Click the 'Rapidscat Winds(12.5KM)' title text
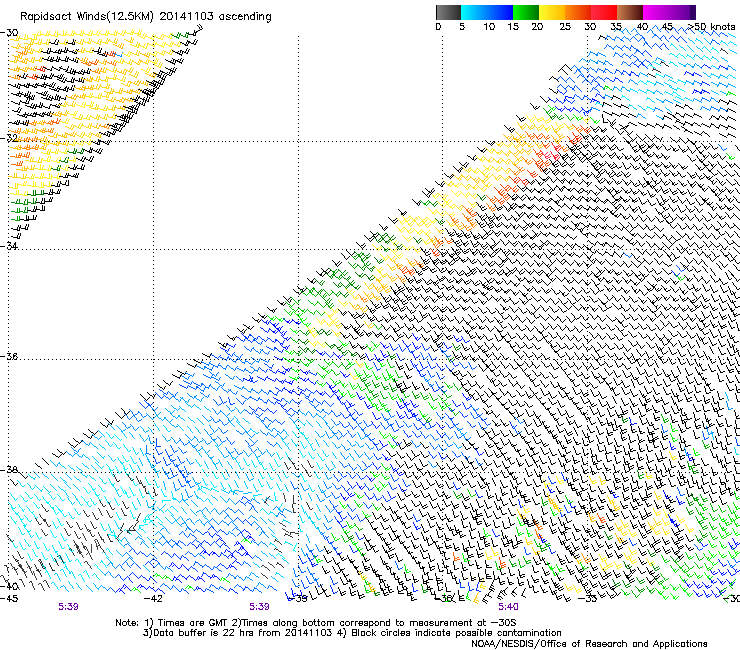This screenshot has width=740, height=650. coord(87,17)
